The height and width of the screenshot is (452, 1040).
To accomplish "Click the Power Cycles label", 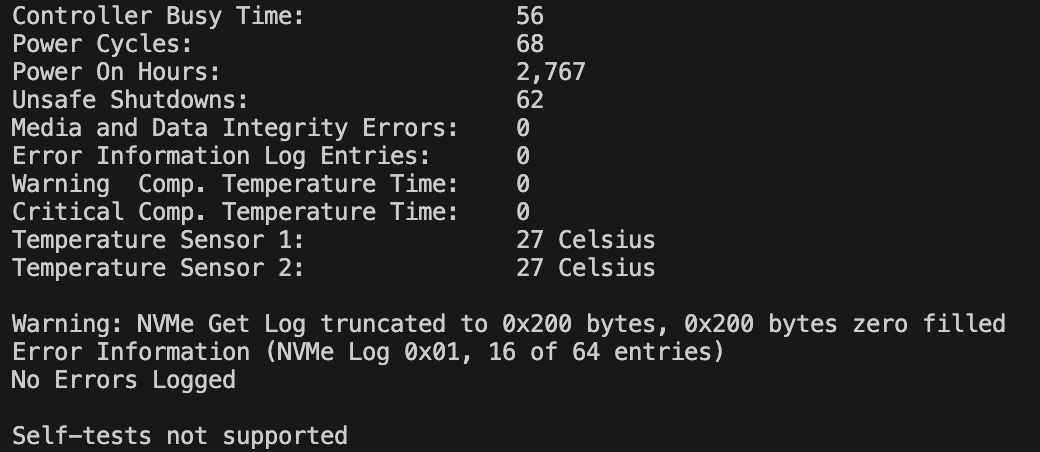I will [102, 44].
